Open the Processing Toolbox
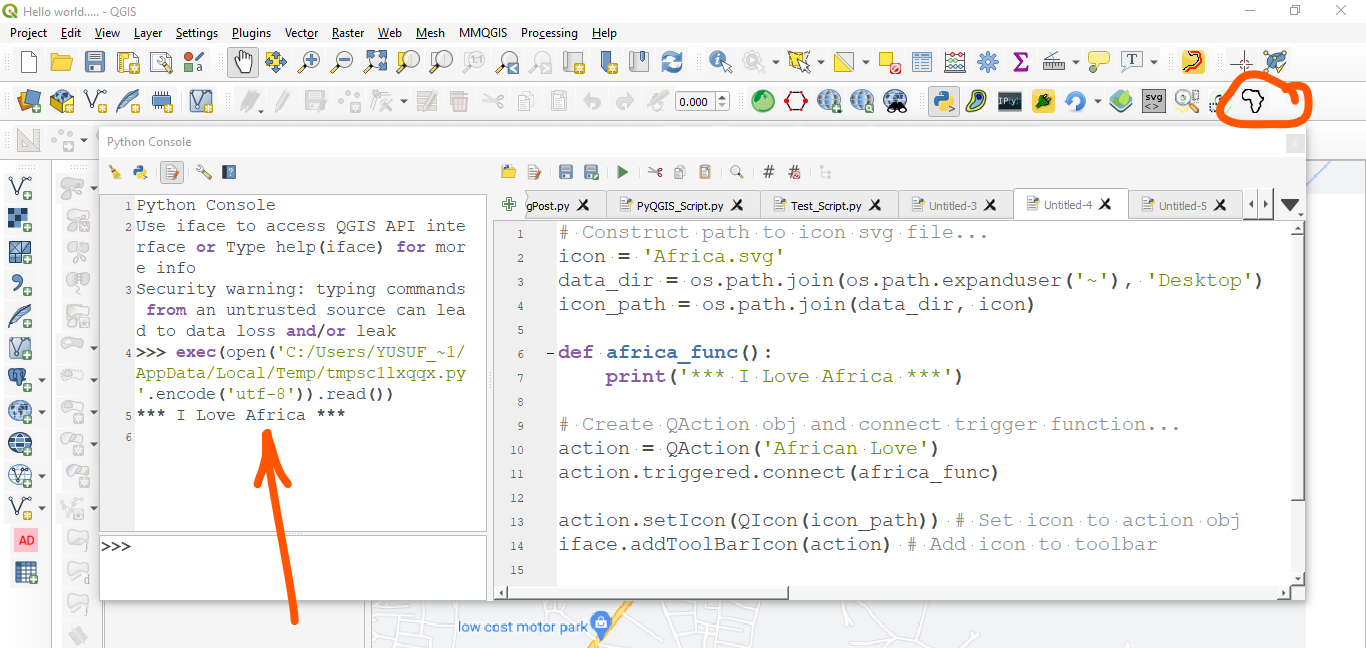1366x648 pixels. [x=986, y=61]
